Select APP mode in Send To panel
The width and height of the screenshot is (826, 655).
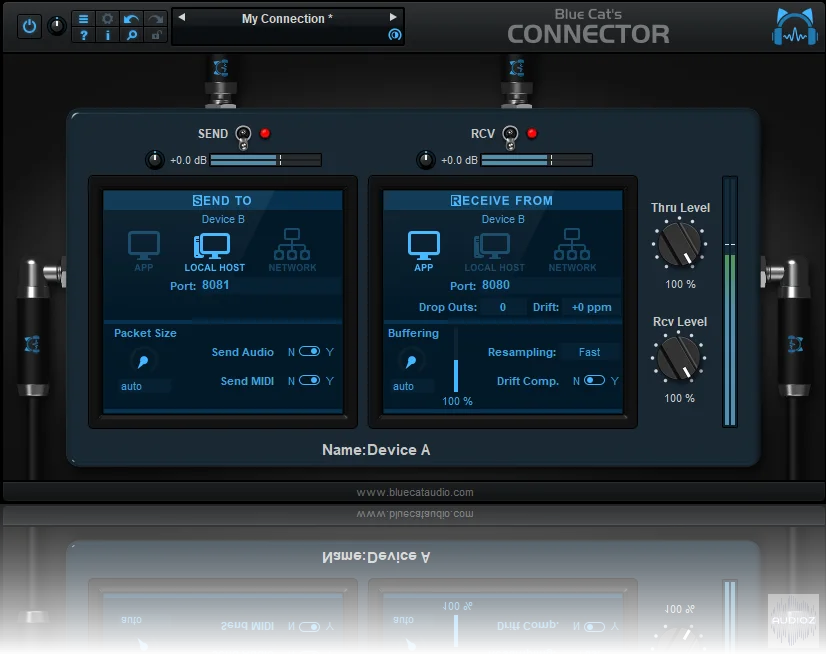[144, 251]
